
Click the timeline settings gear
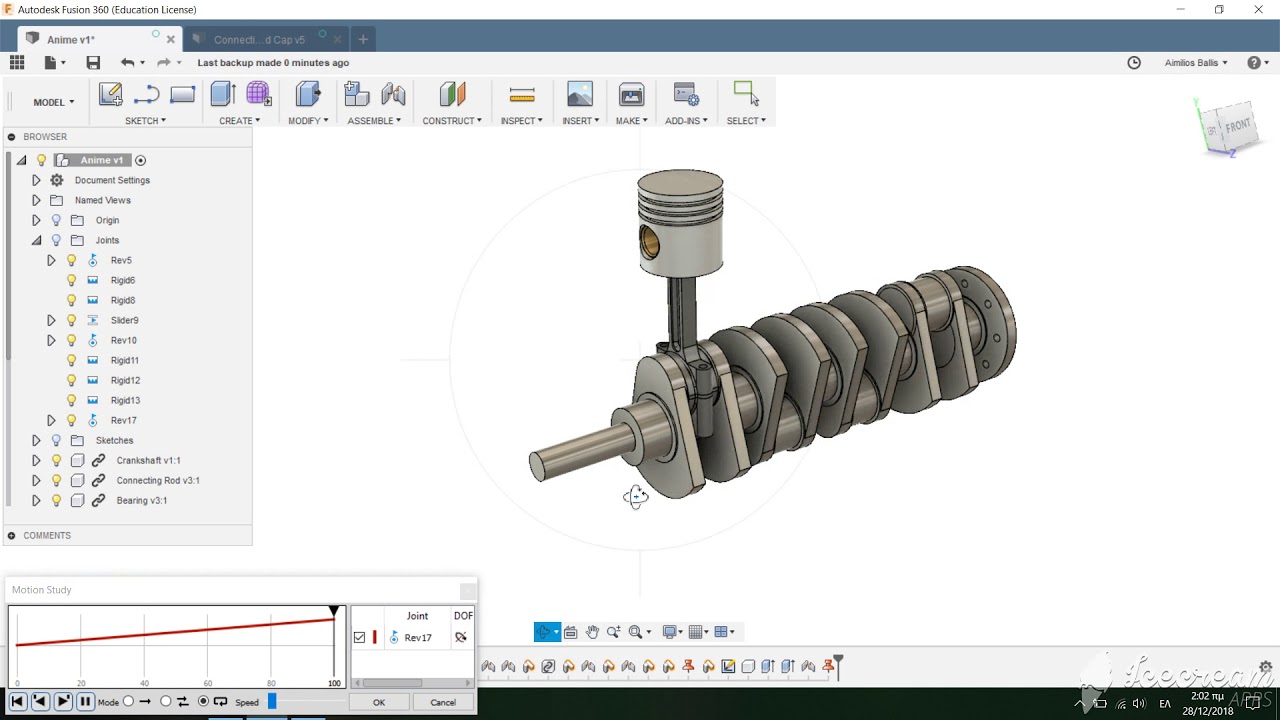1265,666
